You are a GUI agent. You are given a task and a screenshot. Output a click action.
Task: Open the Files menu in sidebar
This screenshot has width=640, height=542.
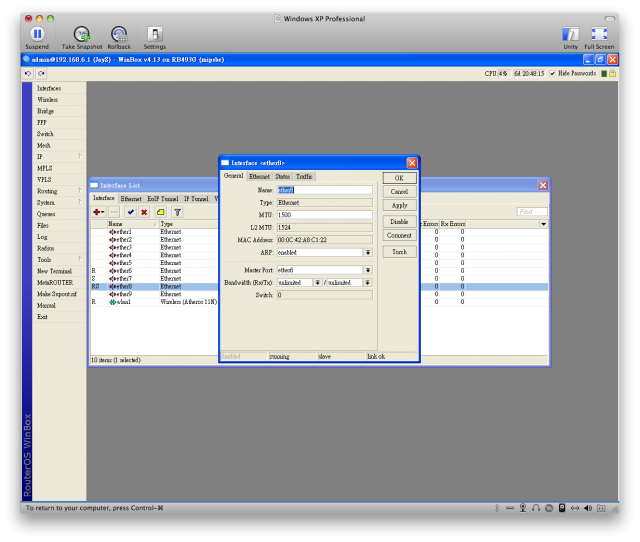[42, 225]
